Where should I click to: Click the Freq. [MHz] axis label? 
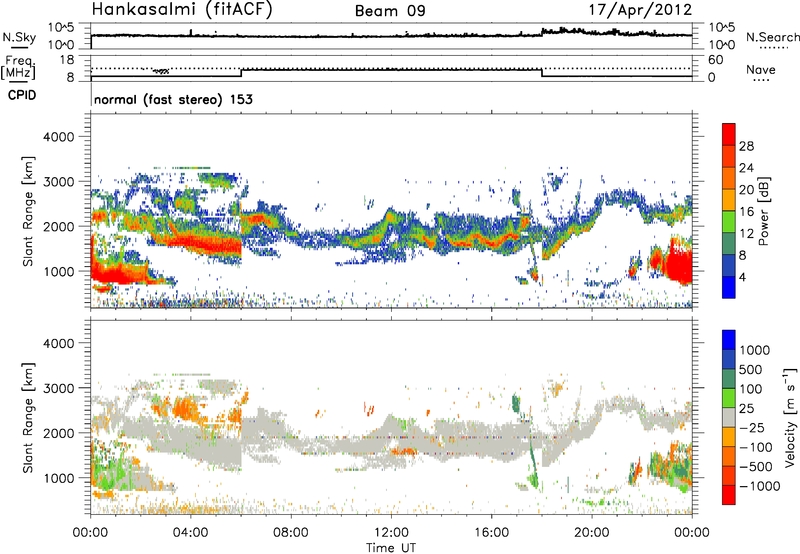[x=18, y=67]
